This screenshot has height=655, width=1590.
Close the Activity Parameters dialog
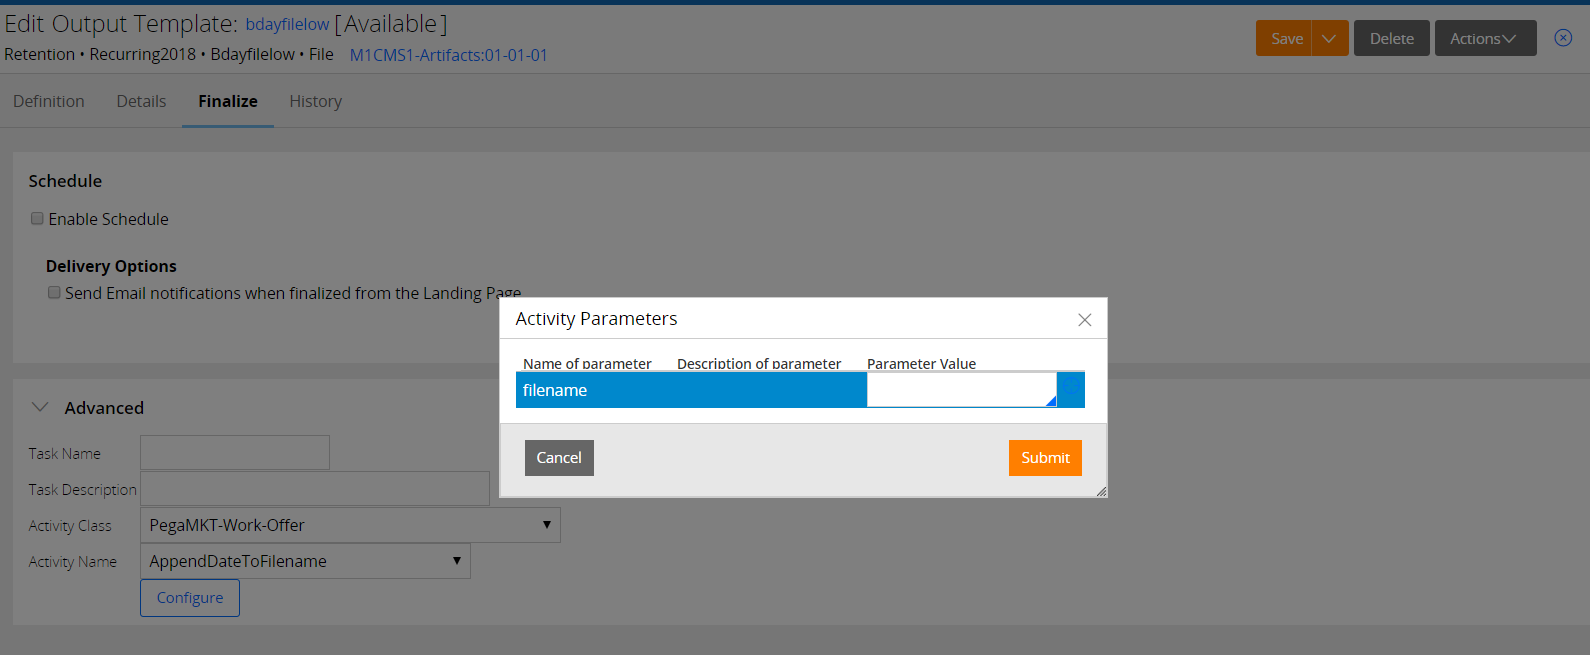(x=1085, y=320)
